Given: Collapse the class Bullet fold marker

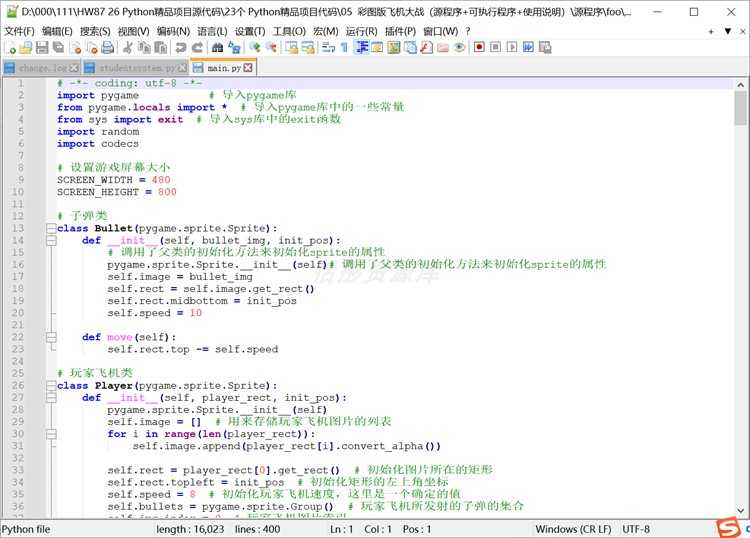Looking at the screenshot, I should [51, 228].
